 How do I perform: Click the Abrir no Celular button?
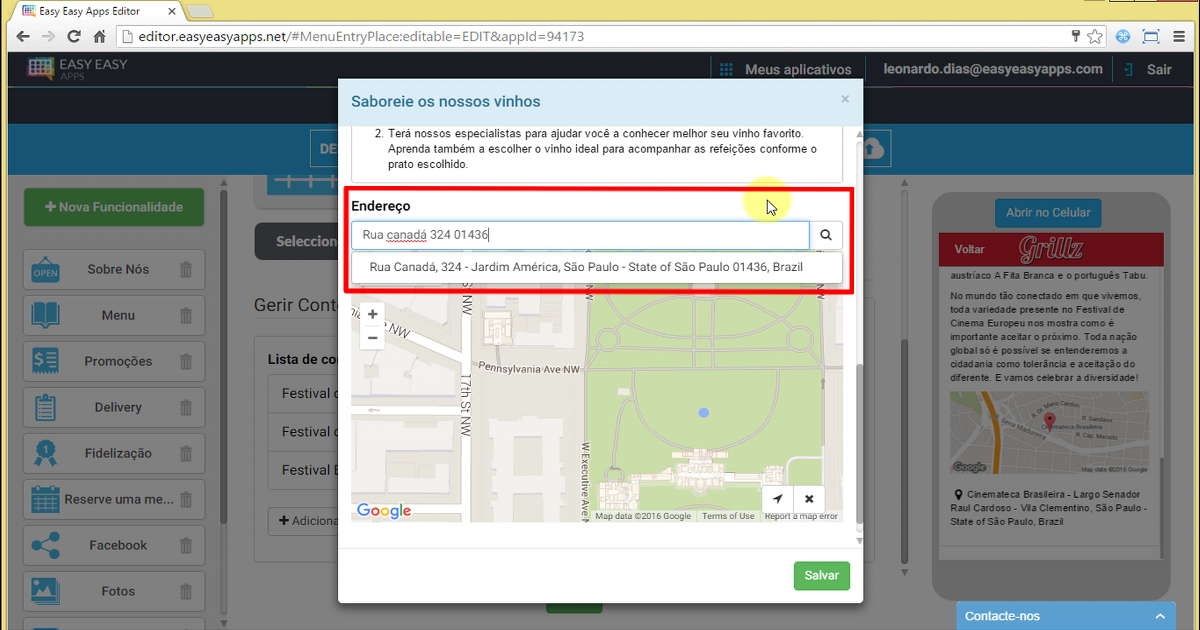(1047, 212)
